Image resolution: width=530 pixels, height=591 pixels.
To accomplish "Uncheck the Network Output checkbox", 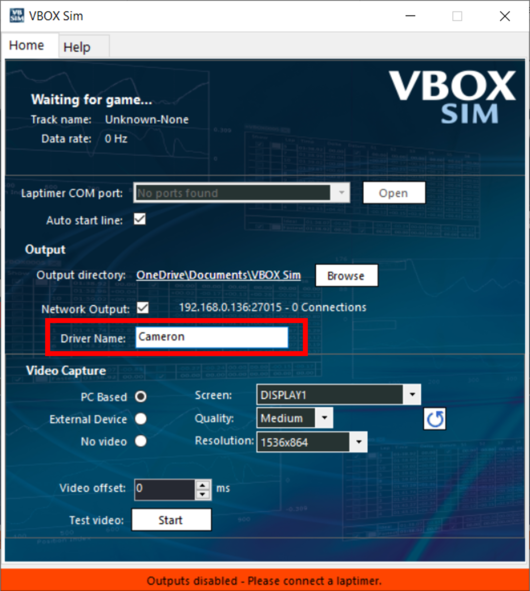I will 143,308.
